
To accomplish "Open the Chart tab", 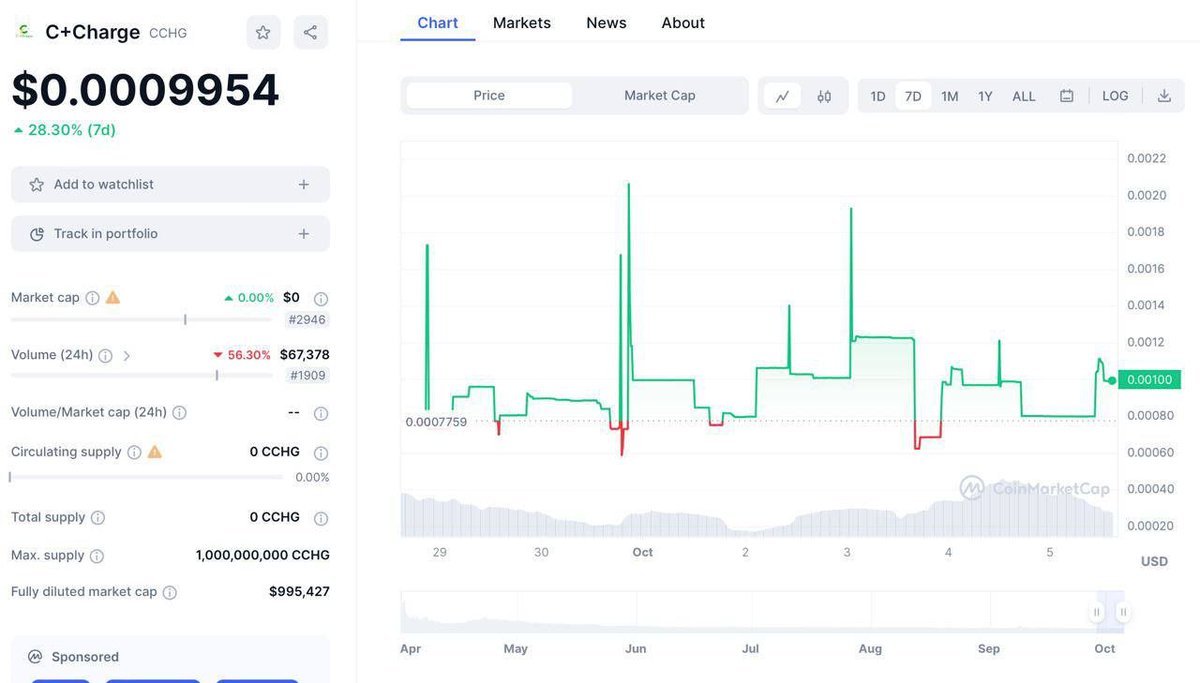I will (438, 23).
